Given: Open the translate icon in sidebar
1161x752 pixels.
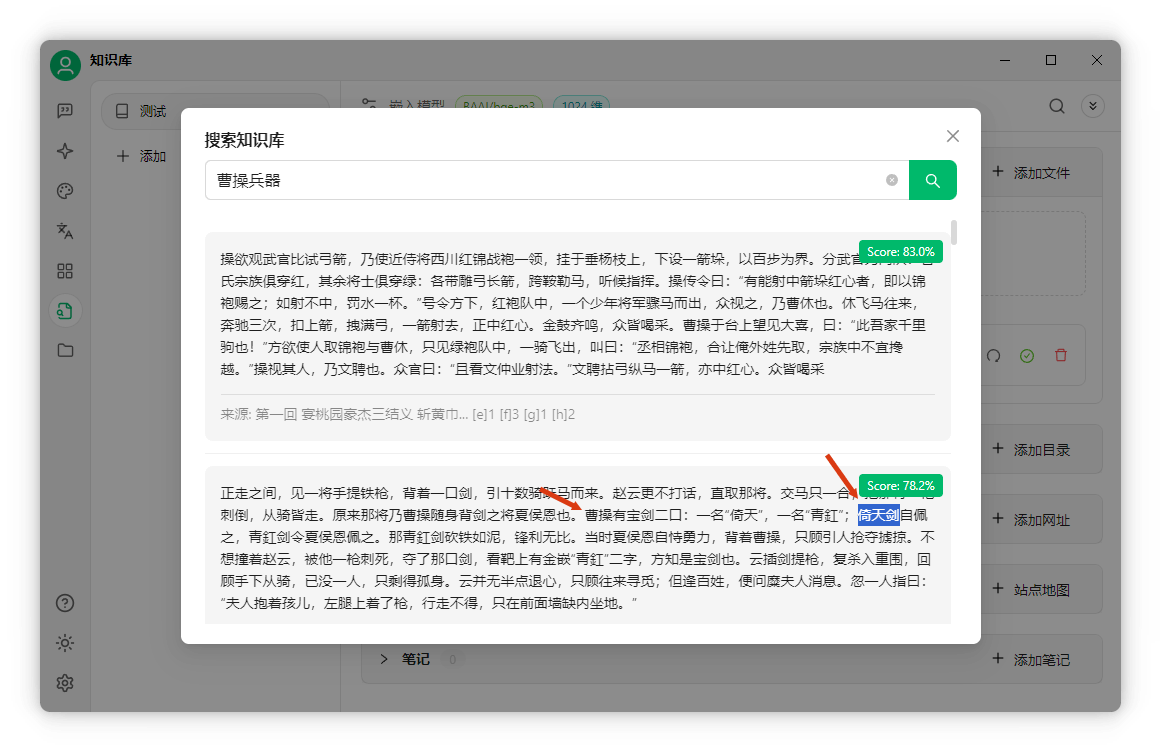Looking at the screenshot, I should click(x=65, y=231).
